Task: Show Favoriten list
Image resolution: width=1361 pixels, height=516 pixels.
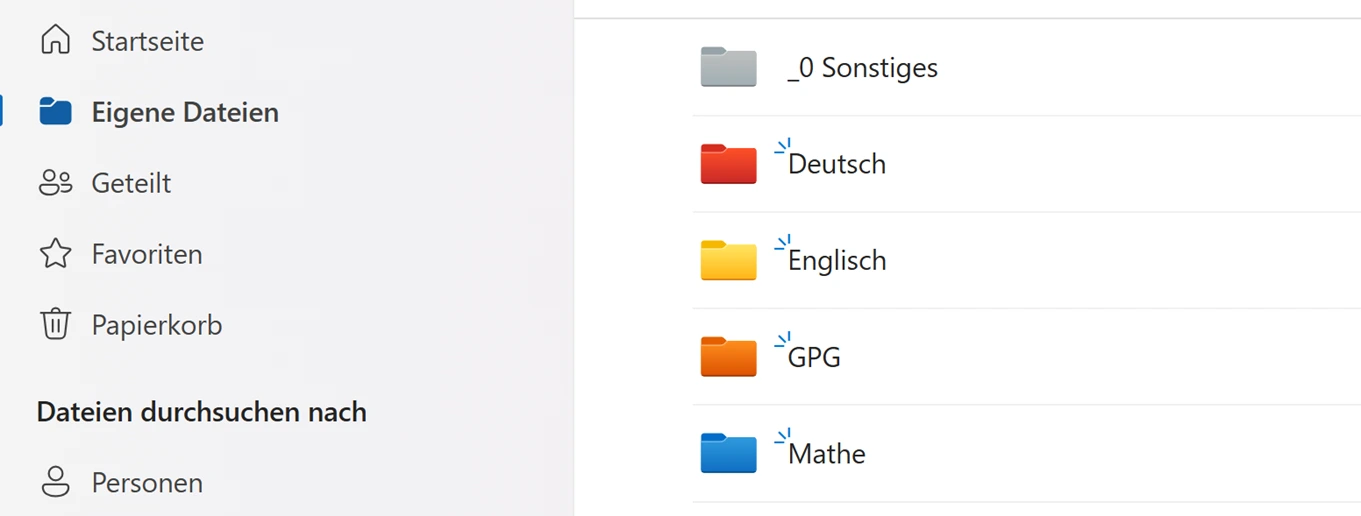Action: point(147,254)
